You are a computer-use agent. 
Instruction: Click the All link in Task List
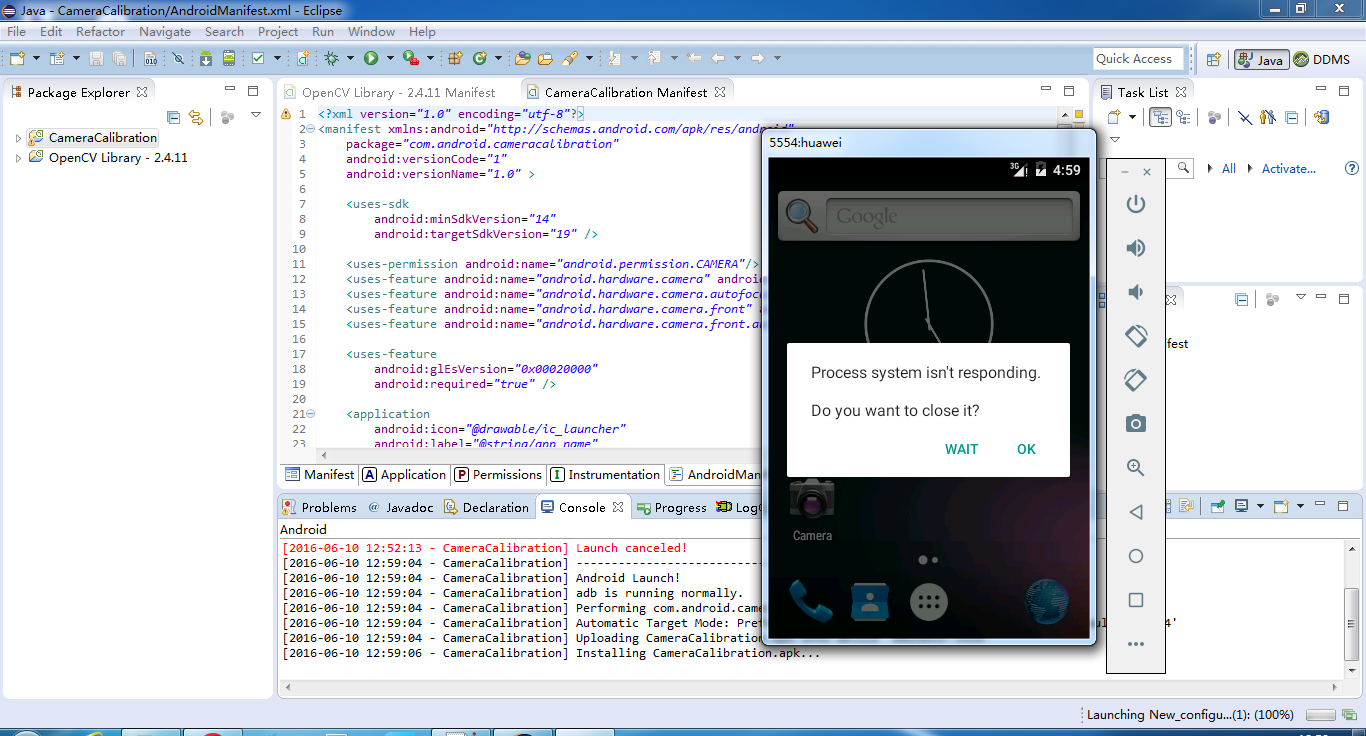pos(1229,169)
